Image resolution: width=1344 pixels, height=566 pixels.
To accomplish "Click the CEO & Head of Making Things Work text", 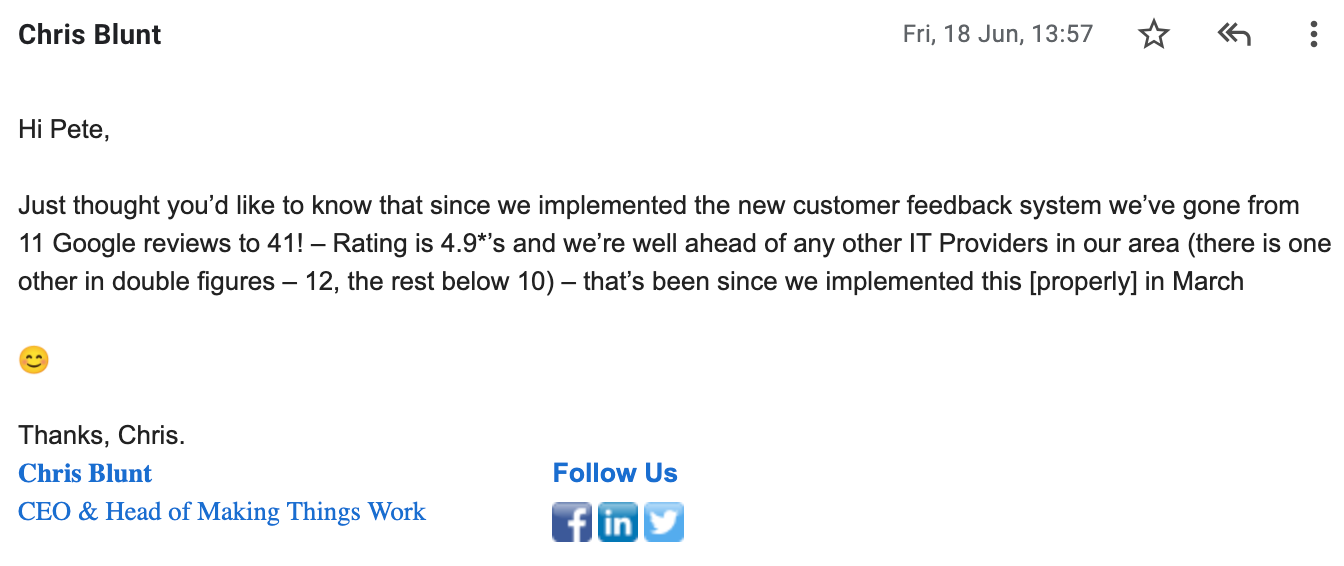I will [222, 512].
